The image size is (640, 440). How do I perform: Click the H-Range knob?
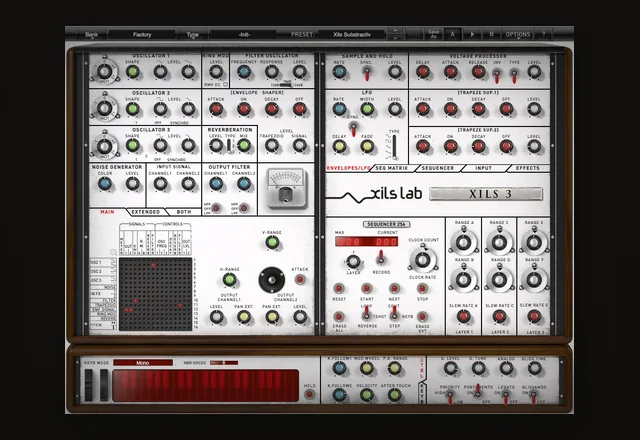click(229, 280)
